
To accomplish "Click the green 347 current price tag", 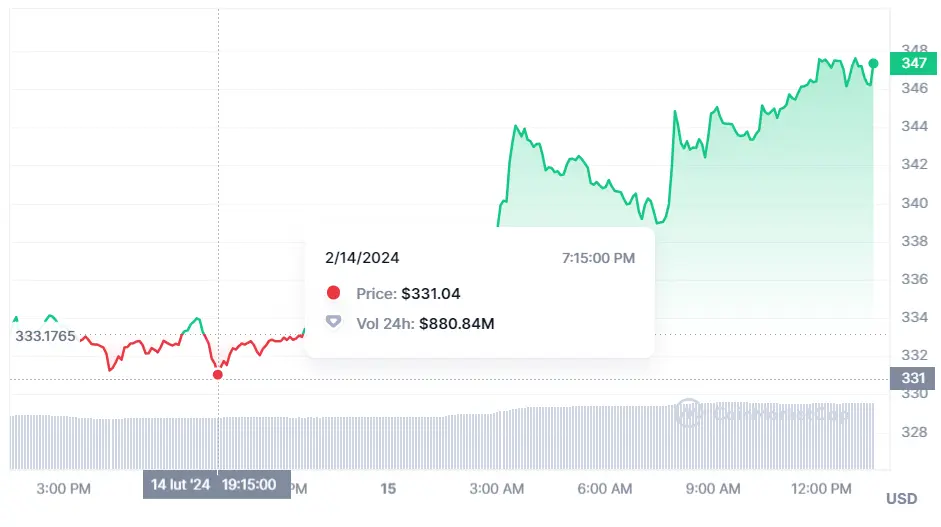I will coord(913,63).
